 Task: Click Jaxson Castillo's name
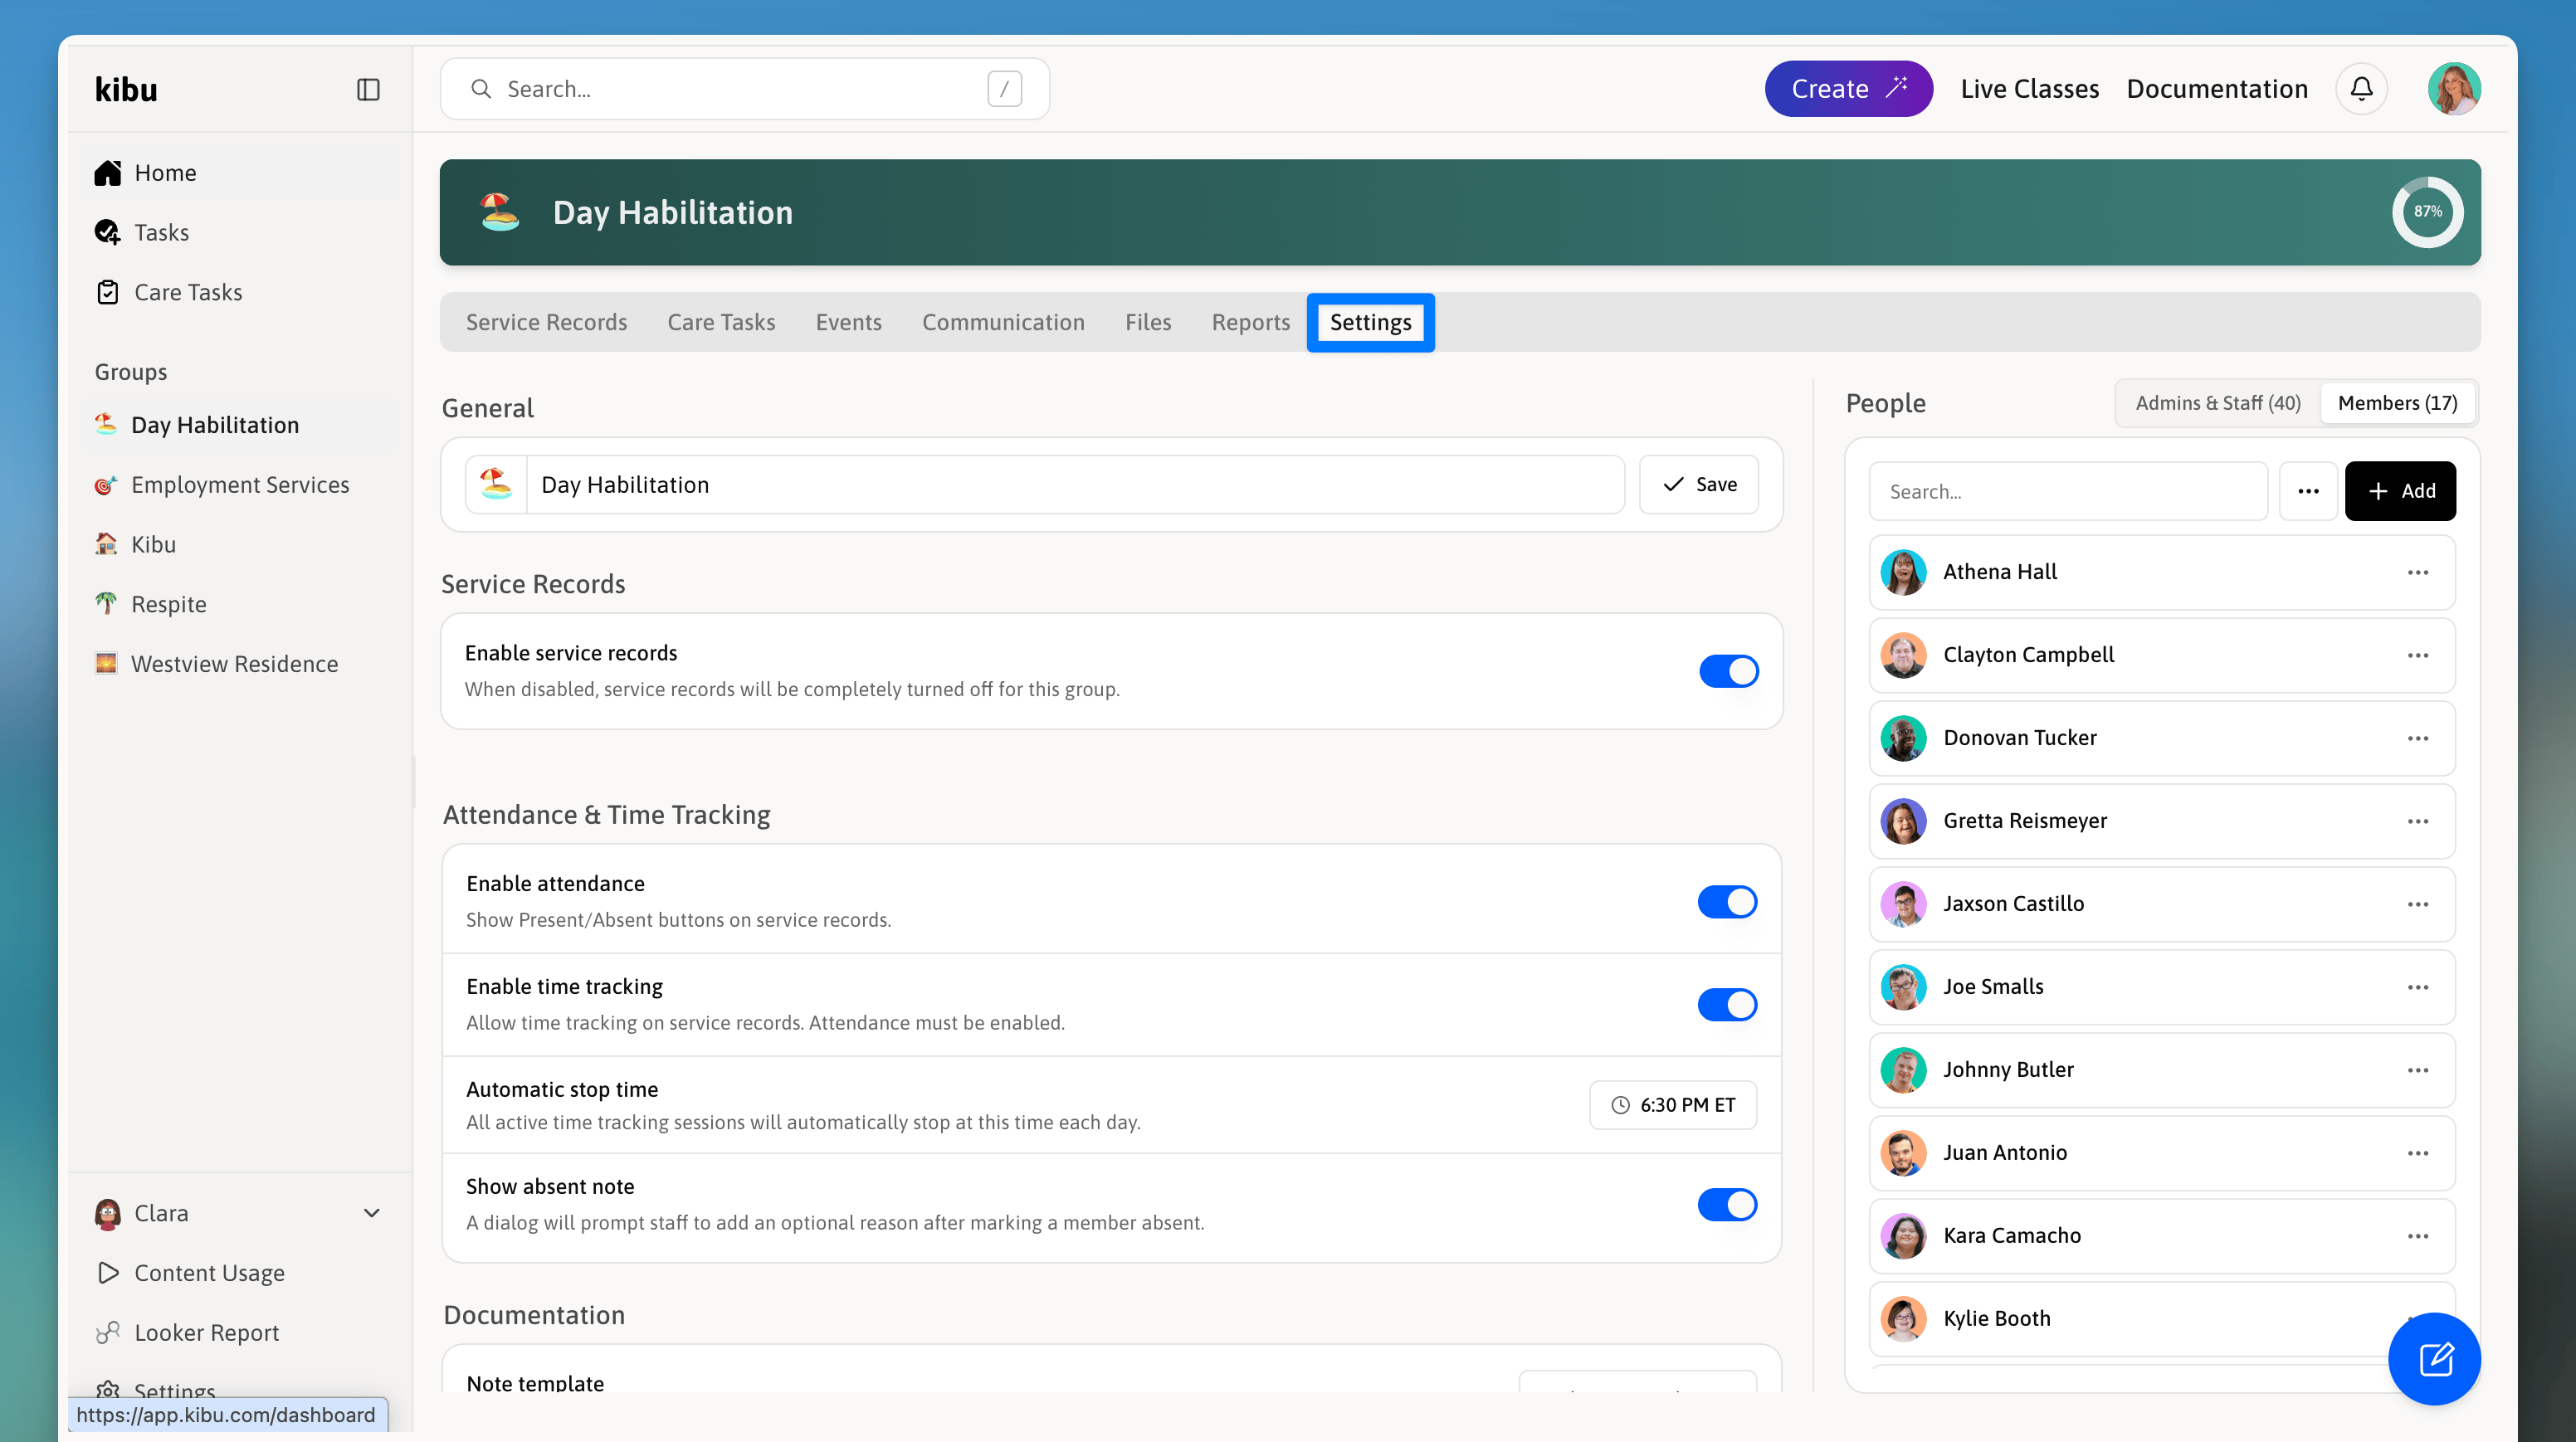coord(2013,904)
